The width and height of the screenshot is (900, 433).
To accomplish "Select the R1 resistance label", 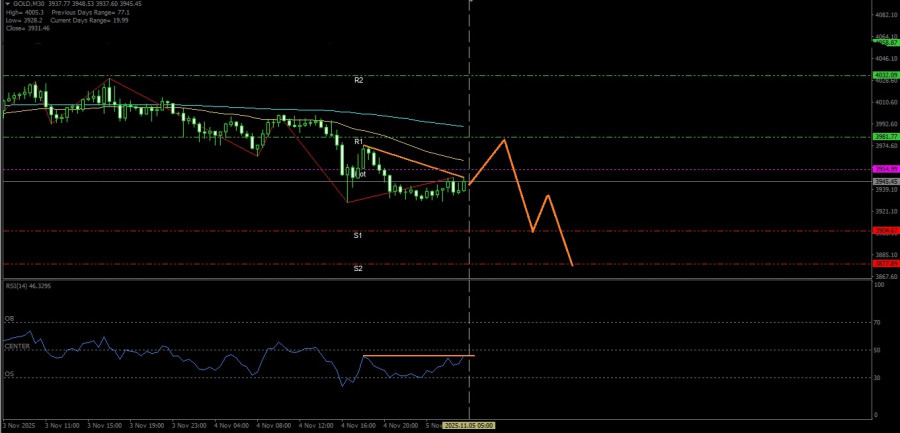I will [x=359, y=141].
